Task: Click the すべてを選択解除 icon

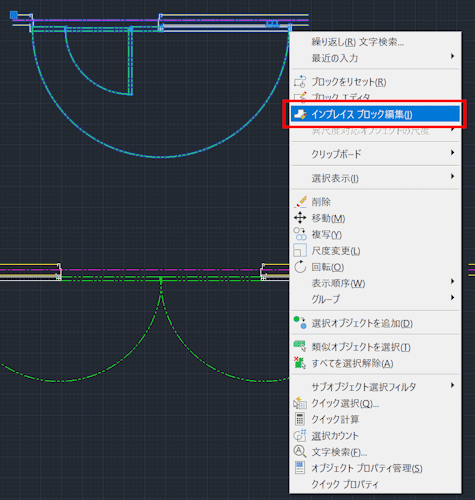Action: point(300,363)
